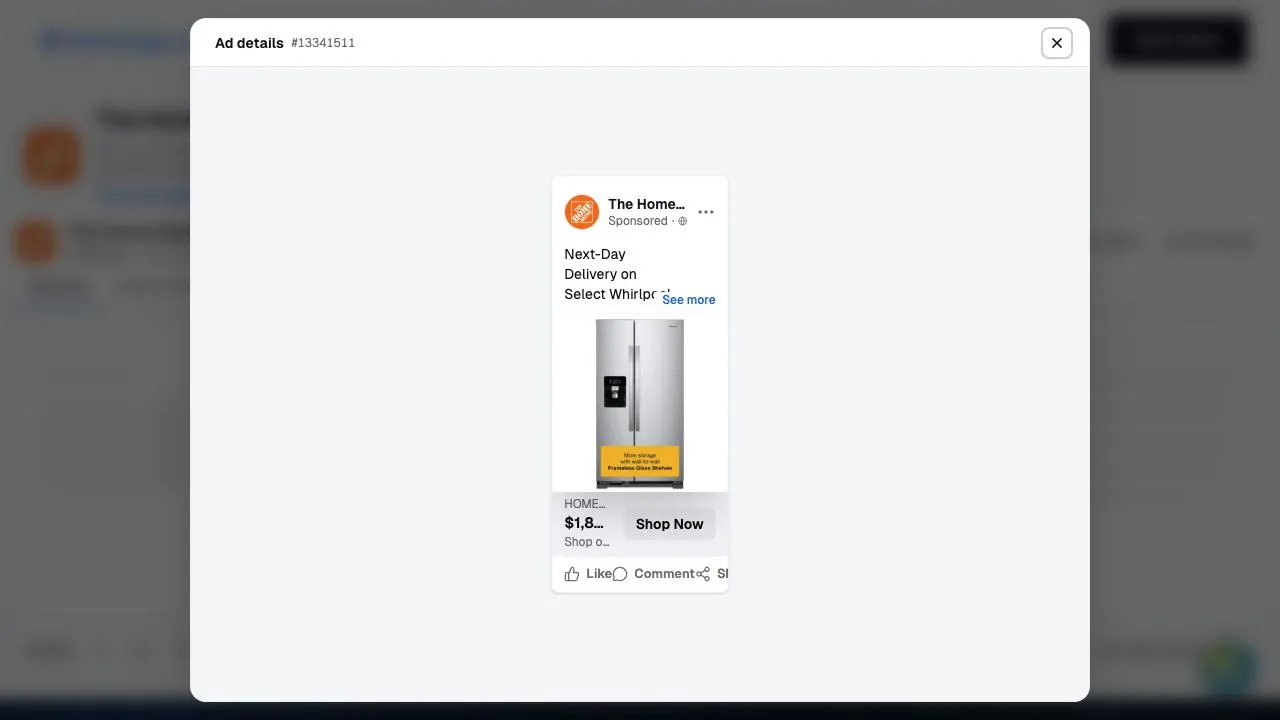This screenshot has width=1280, height=720.
Task: Click the ad ID #13341511
Action: point(323,43)
